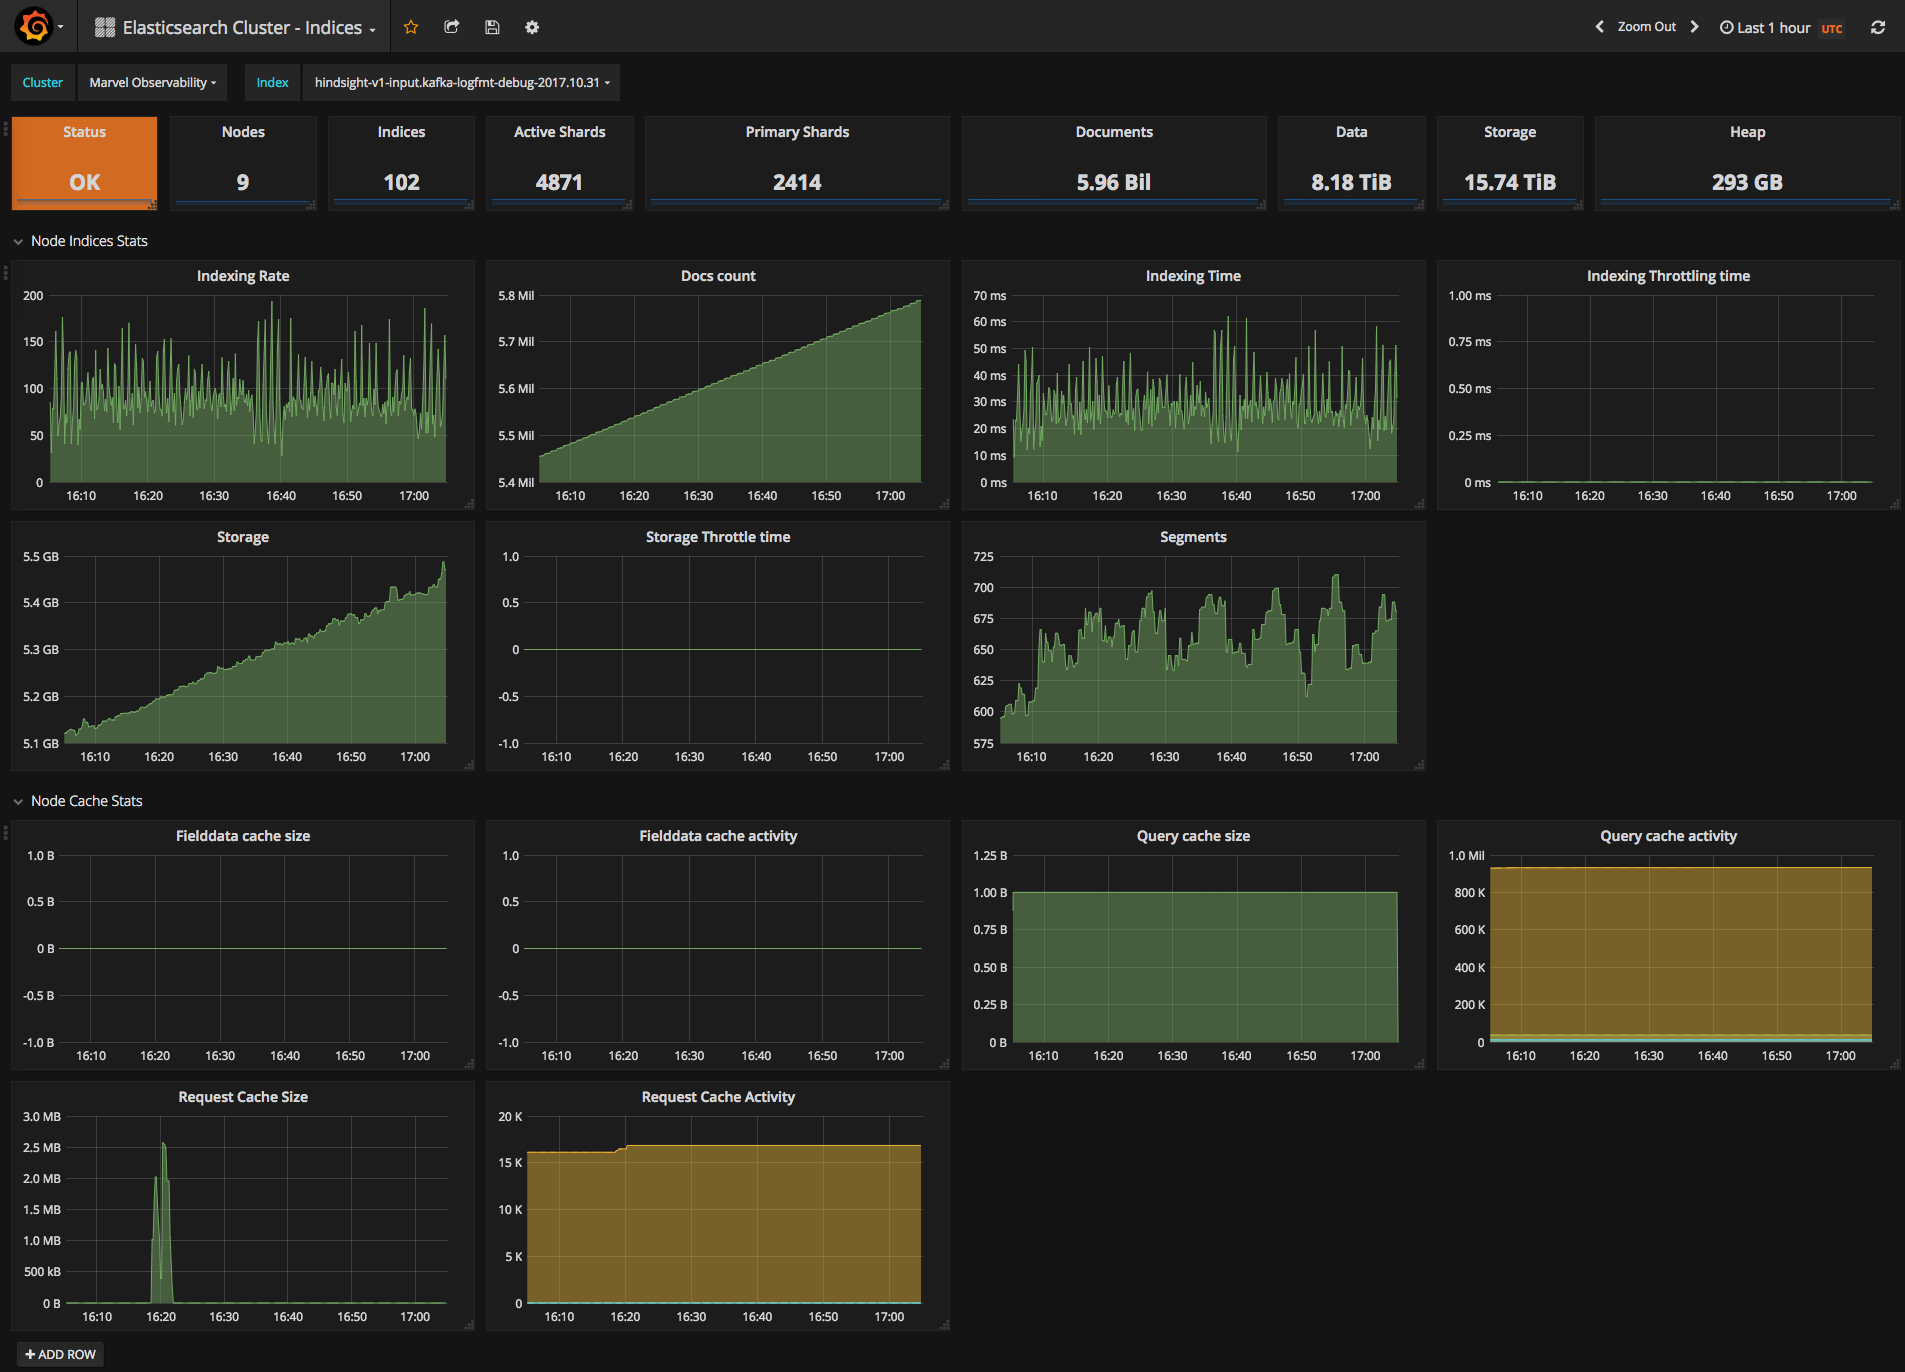Open the Grafana logo main menu
Image resolution: width=1905 pixels, height=1372 pixels.
tap(35, 27)
